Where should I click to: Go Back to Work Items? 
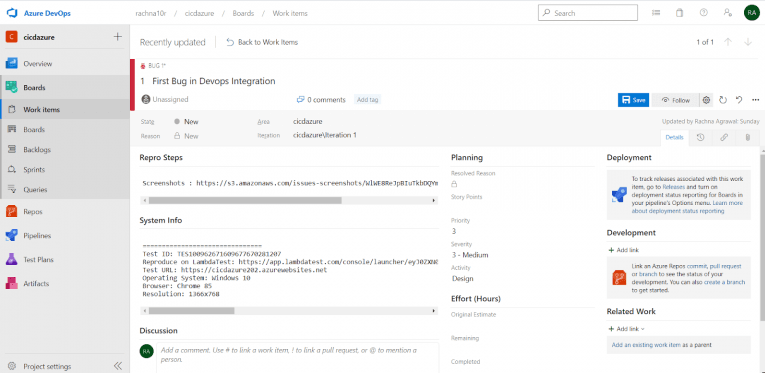[x=262, y=42]
